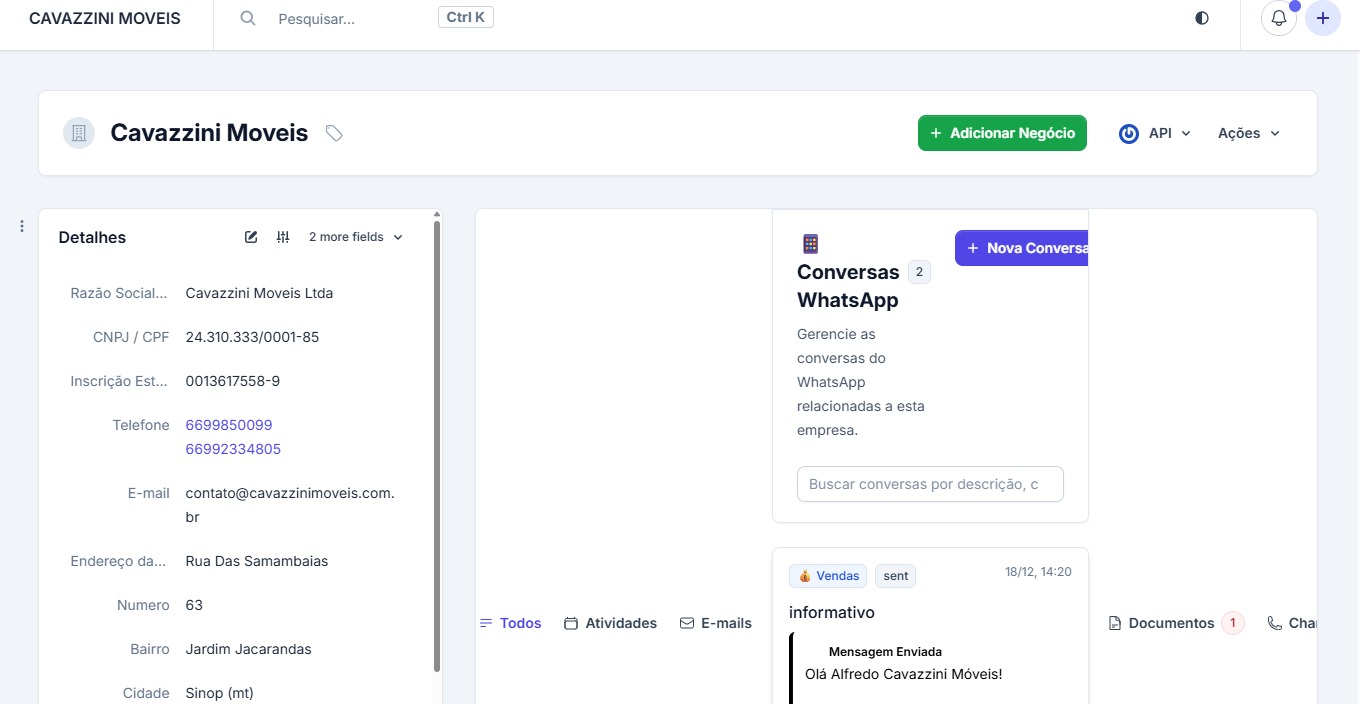Click phone number 6699850099 link
Image resolution: width=1360 pixels, height=704 pixels.
coord(229,425)
